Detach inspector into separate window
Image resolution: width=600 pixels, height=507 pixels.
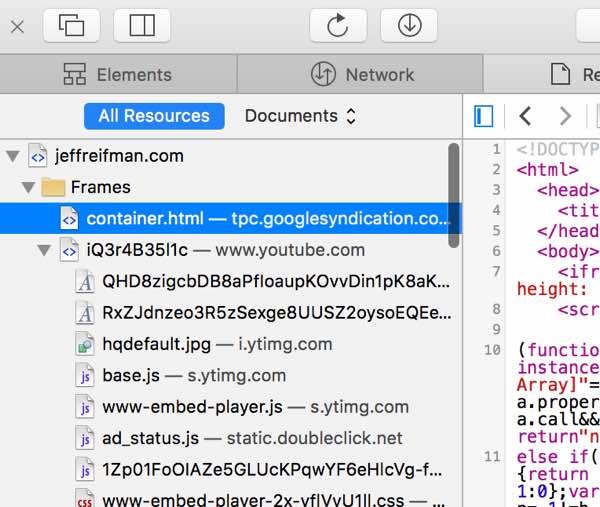point(72,26)
